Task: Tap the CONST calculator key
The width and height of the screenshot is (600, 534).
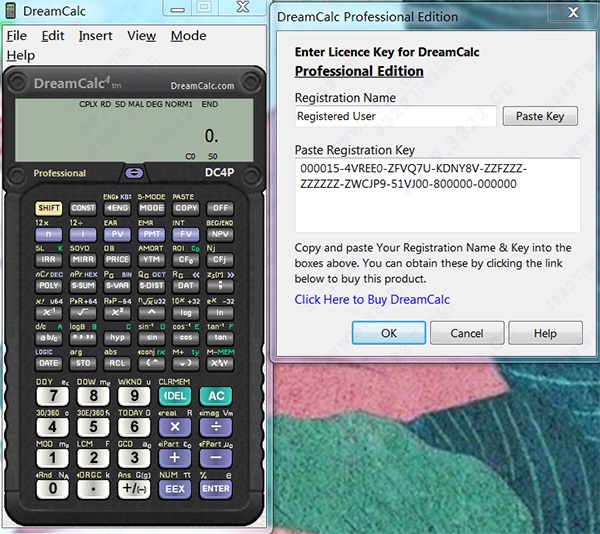Action: tap(83, 208)
